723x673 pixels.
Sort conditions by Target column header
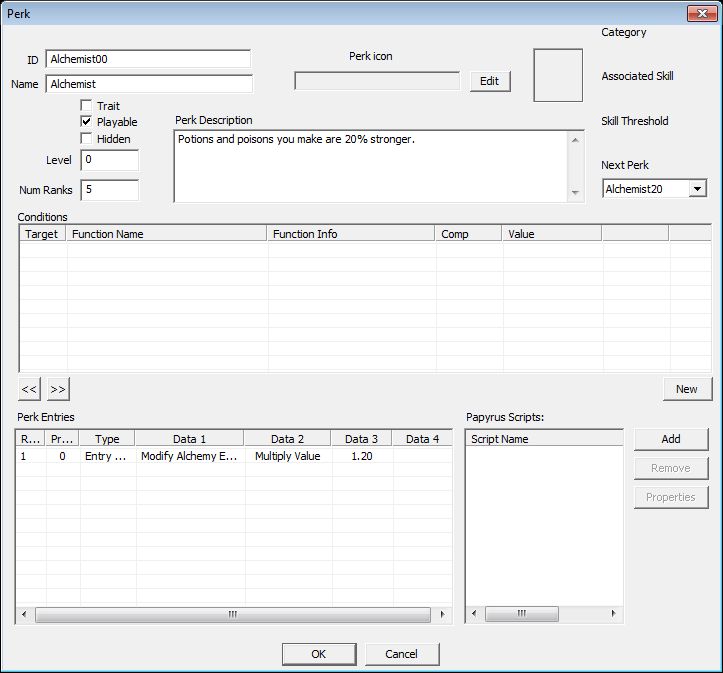coord(43,234)
